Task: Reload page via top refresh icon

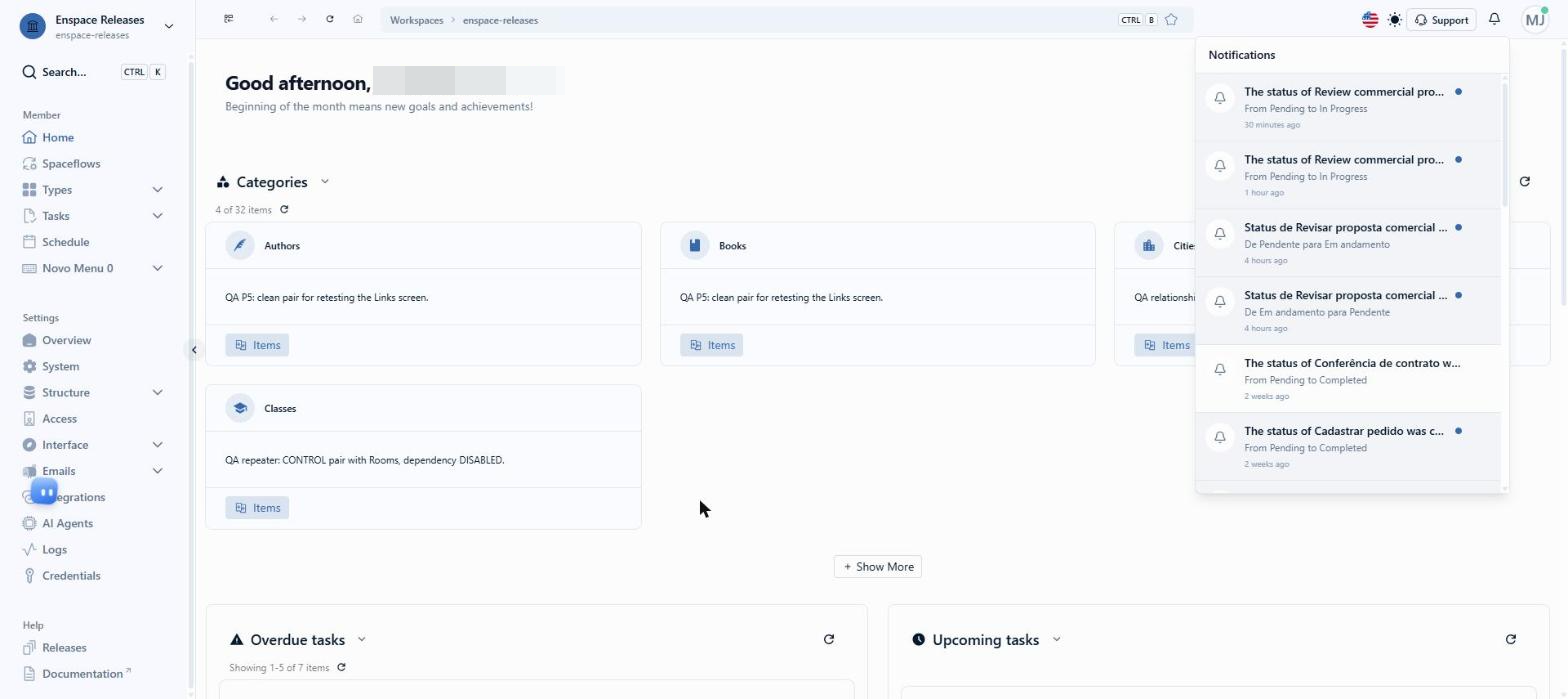Action: (x=330, y=19)
